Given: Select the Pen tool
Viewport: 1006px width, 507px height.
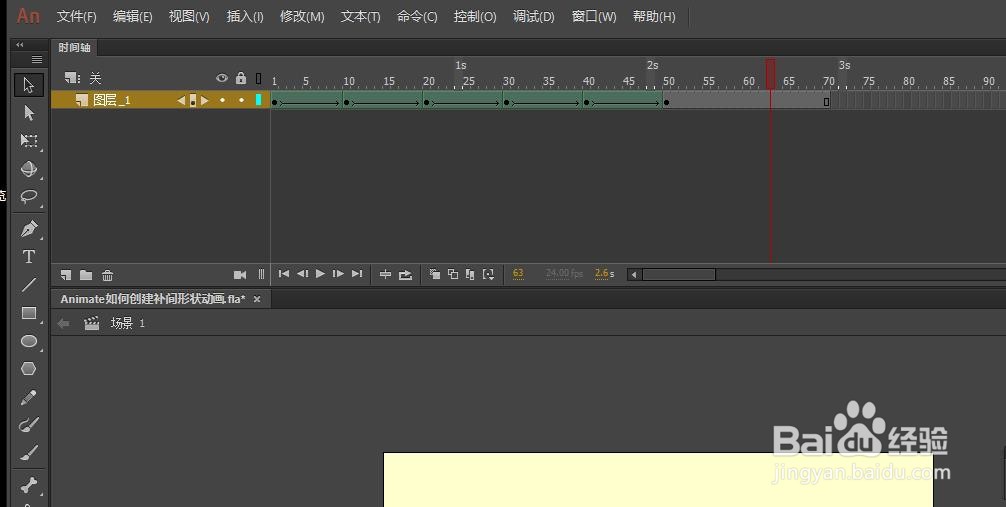Looking at the screenshot, I should point(29,229).
